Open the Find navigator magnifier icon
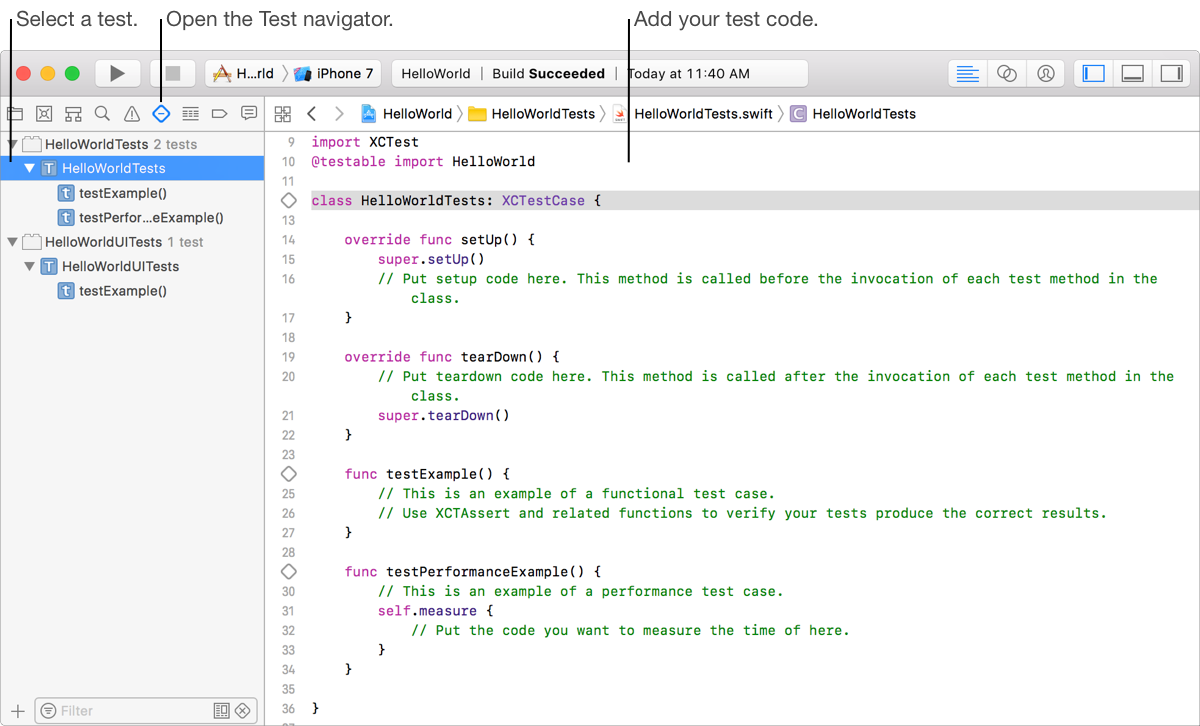The width and height of the screenshot is (1200, 726). click(x=102, y=114)
